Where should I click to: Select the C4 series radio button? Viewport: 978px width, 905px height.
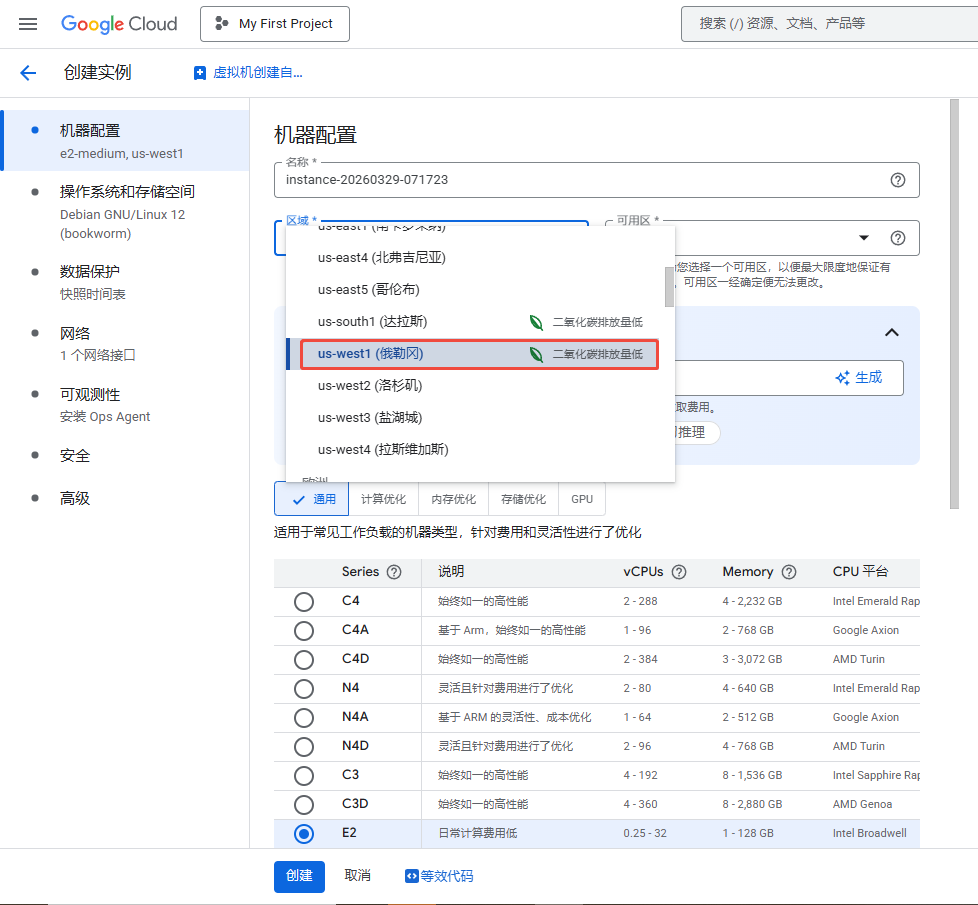coord(304,602)
